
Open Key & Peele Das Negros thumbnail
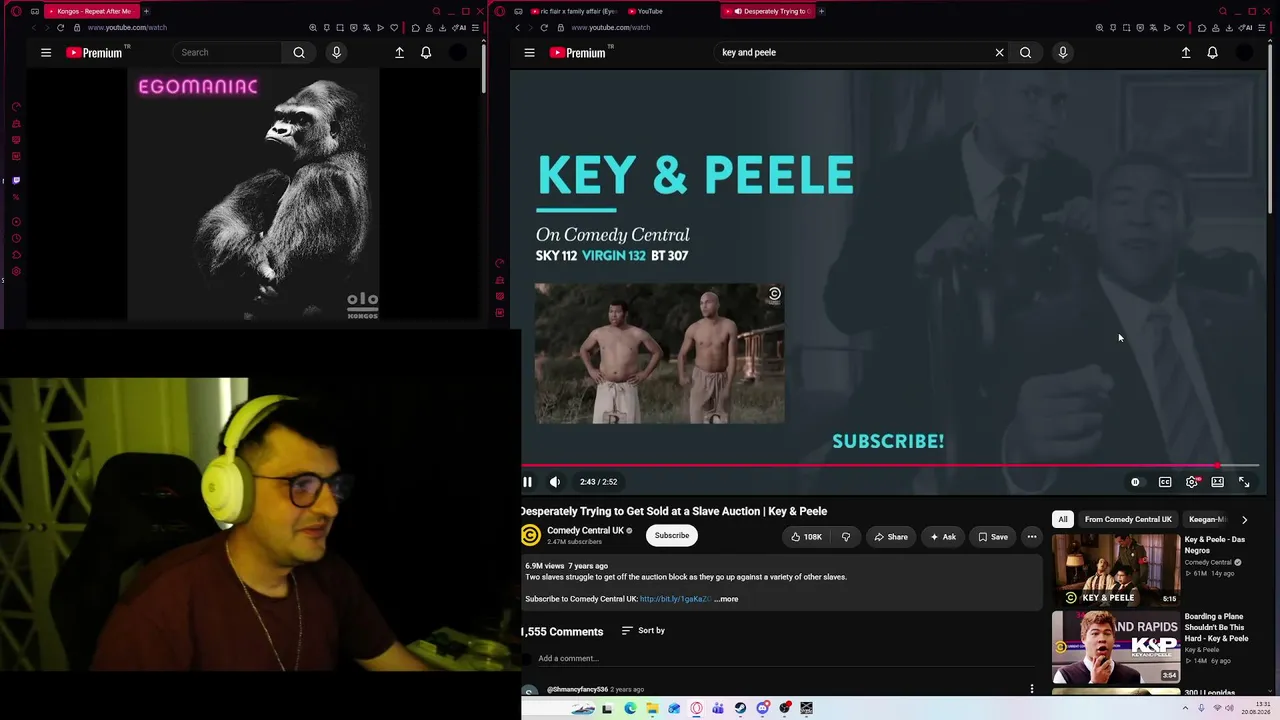[x=1116, y=570]
